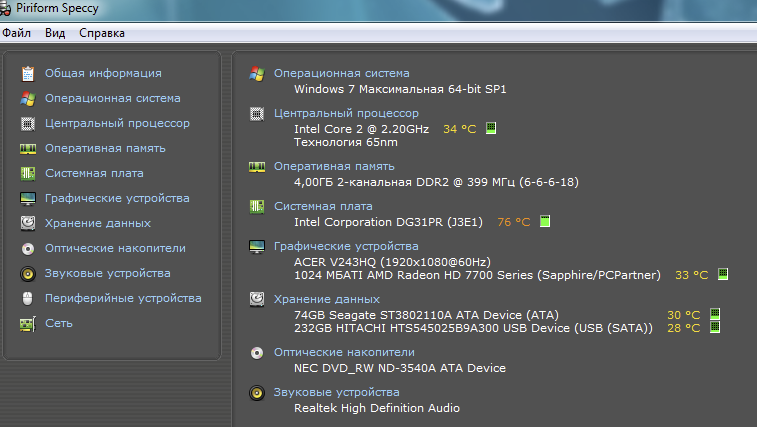The image size is (758, 427).
Task: Open Сеть section in sidebar
Action: pyautogui.click(x=59, y=323)
